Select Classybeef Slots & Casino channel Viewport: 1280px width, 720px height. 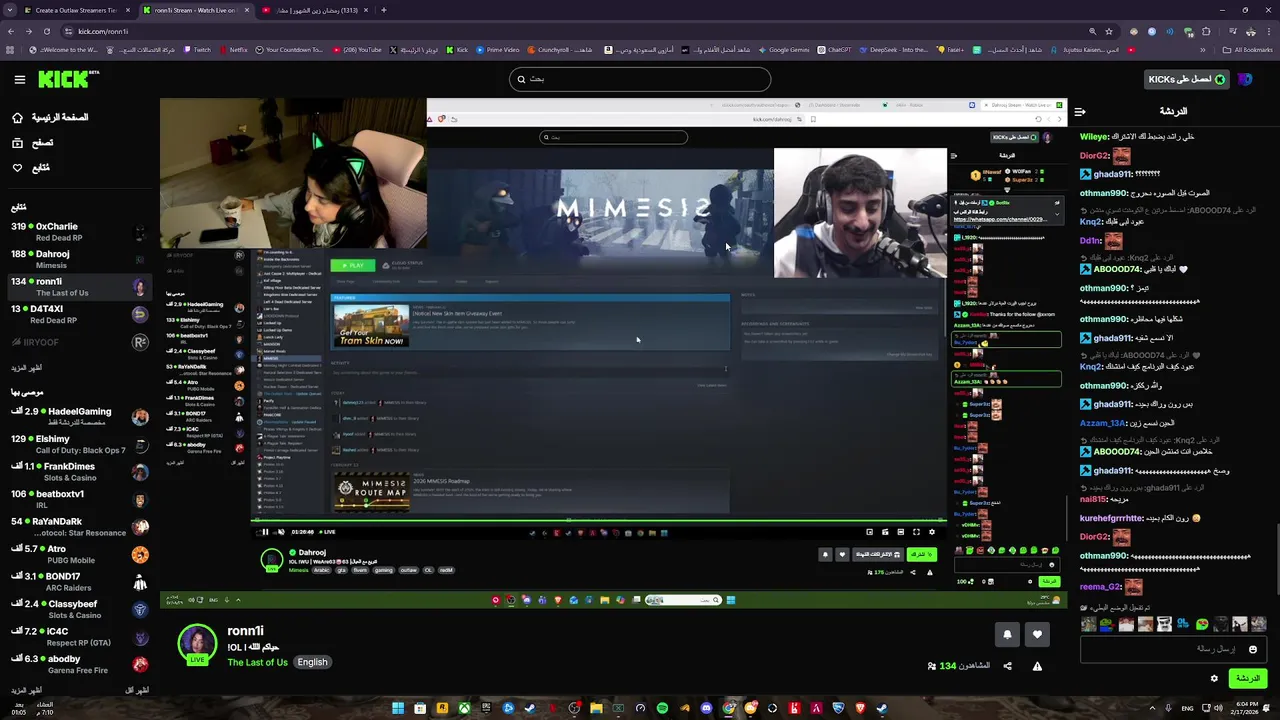(78, 609)
